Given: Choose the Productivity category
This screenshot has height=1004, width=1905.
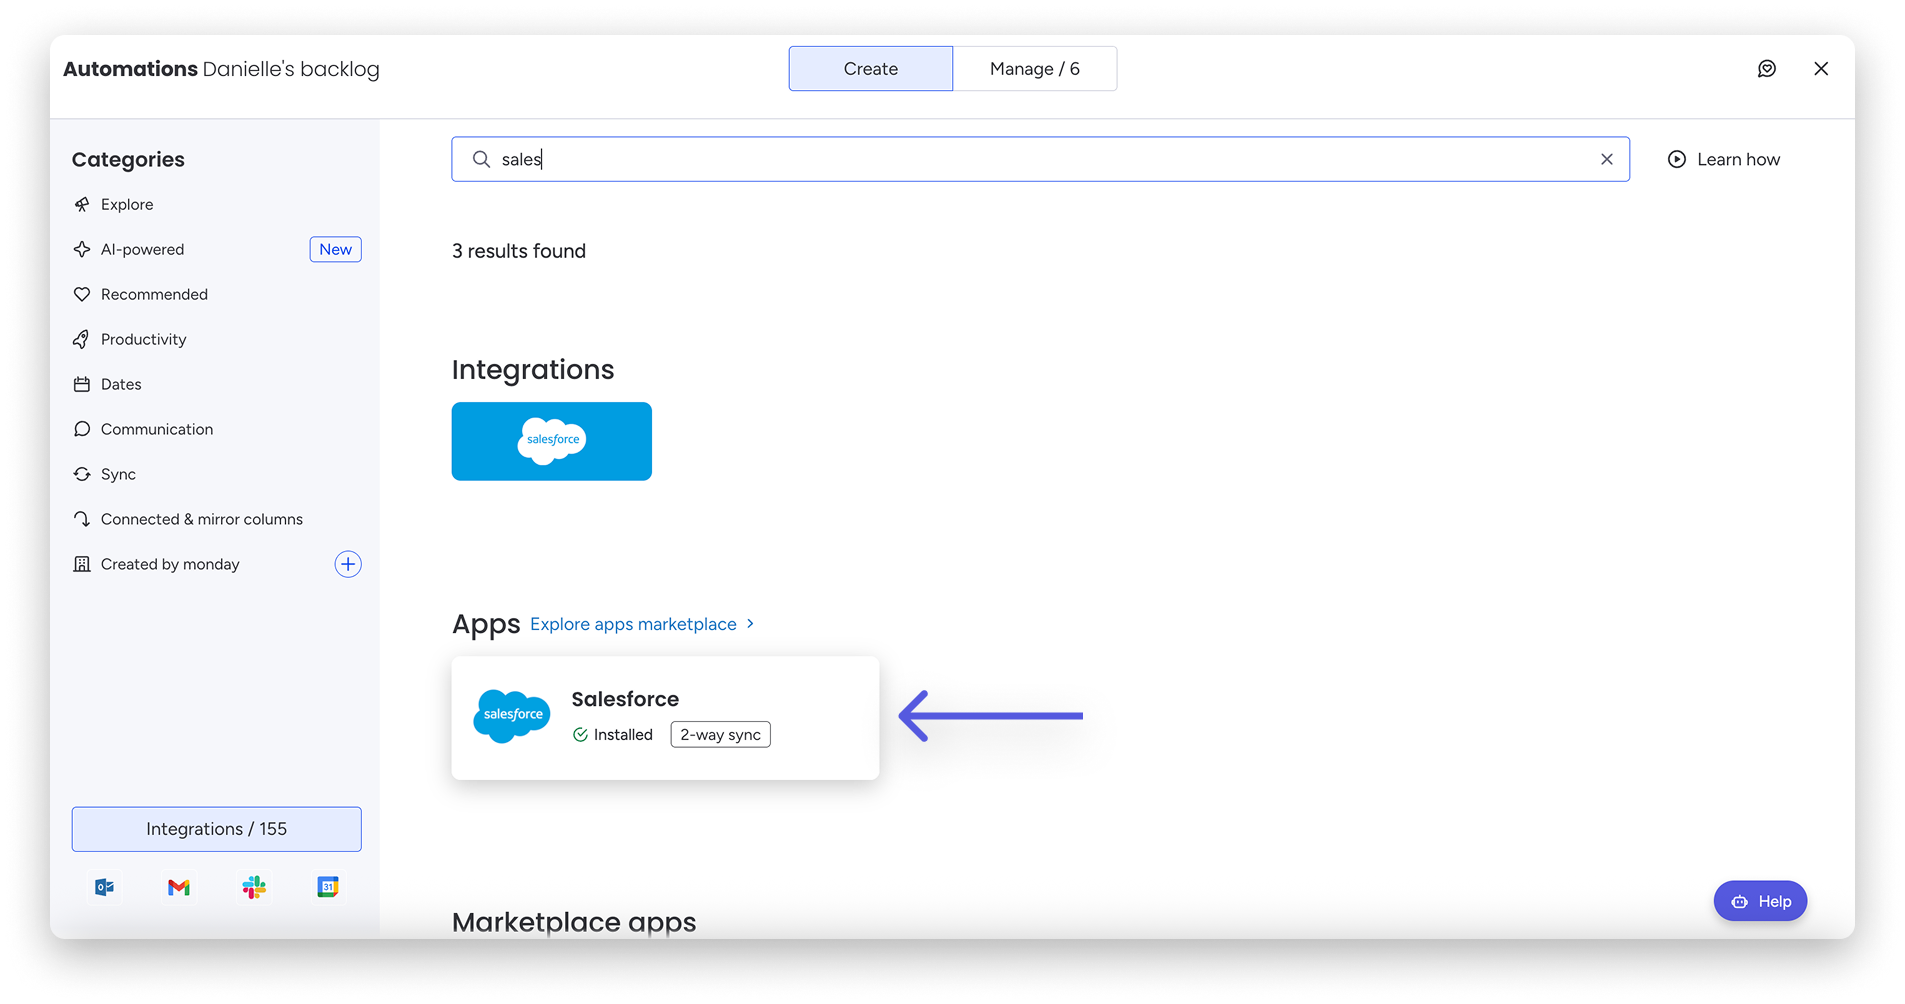Looking at the screenshot, I should click(143, 340).
